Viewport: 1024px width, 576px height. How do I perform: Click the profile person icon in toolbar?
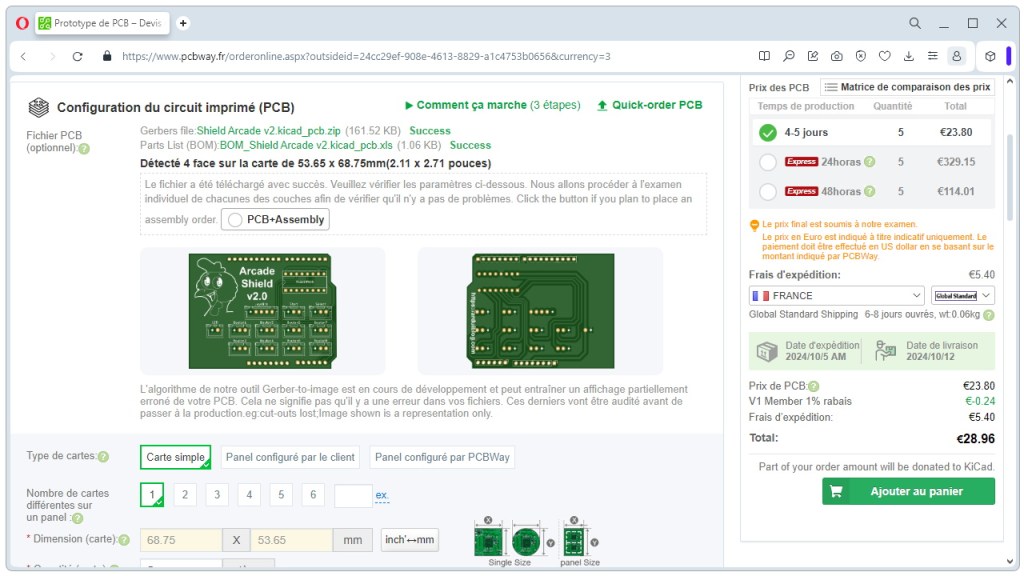[x=957, y=56]
